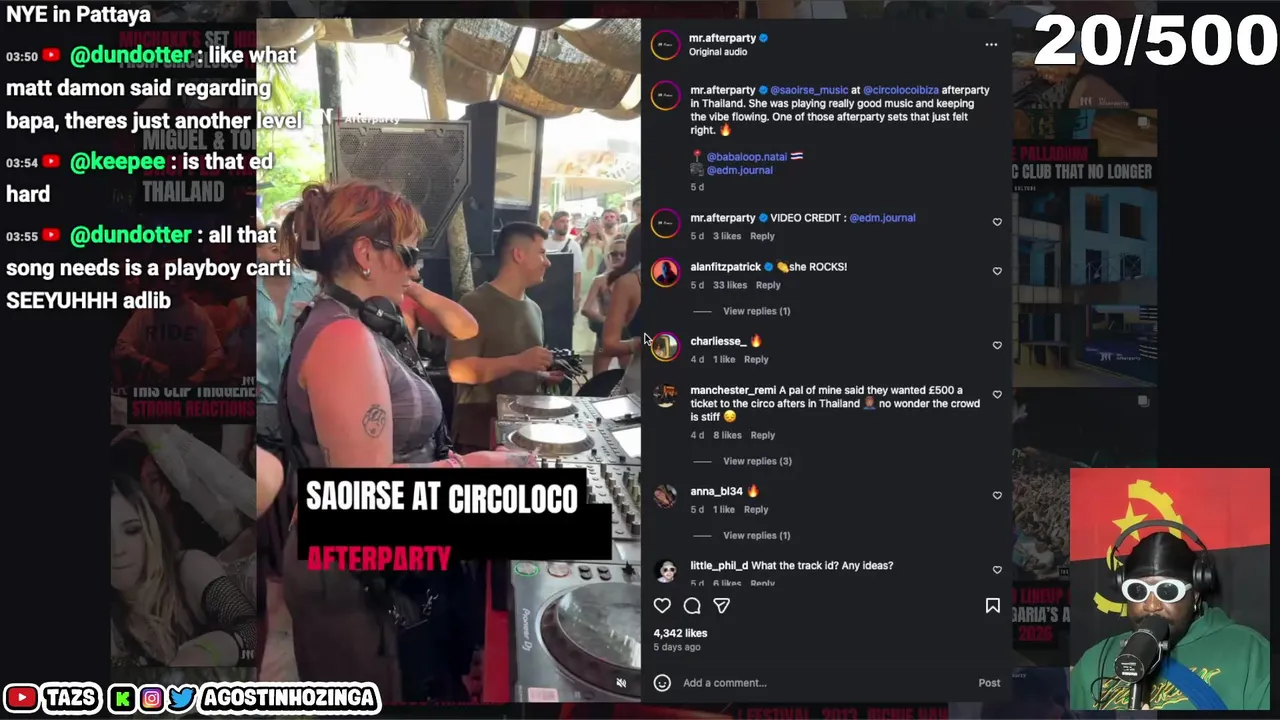Open comments via speech bubble icon
This screenshot has width=1280, height=720.
(x=692, y=605)
